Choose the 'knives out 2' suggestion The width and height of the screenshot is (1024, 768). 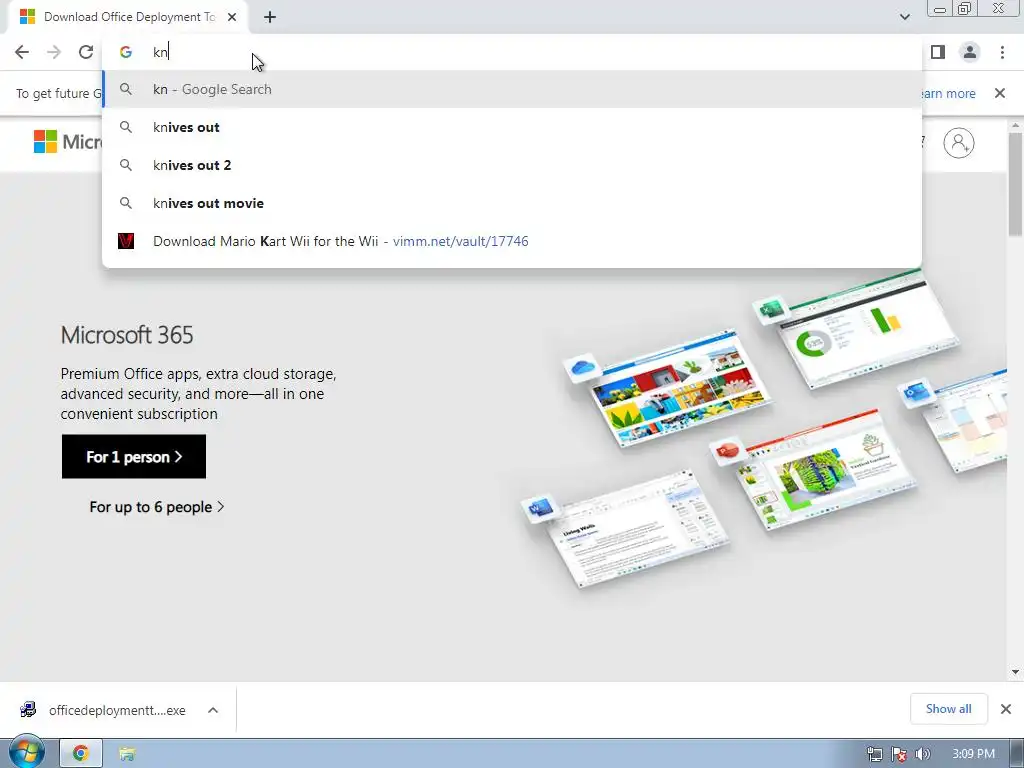coord(512,165)
